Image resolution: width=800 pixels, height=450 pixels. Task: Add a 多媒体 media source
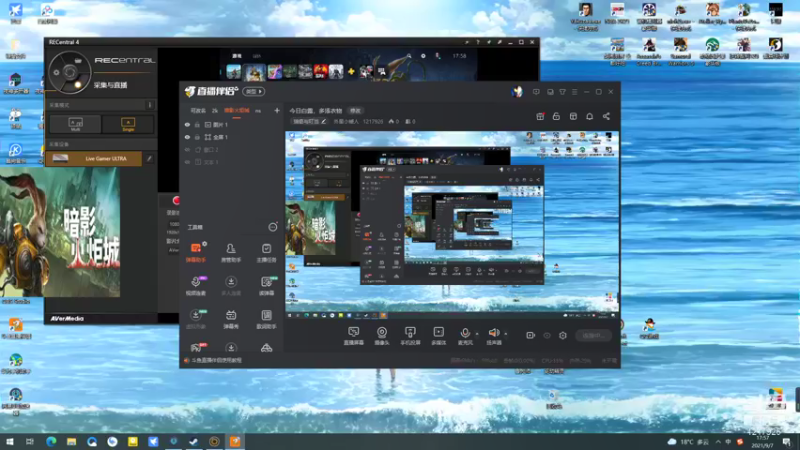coord(438,336)
